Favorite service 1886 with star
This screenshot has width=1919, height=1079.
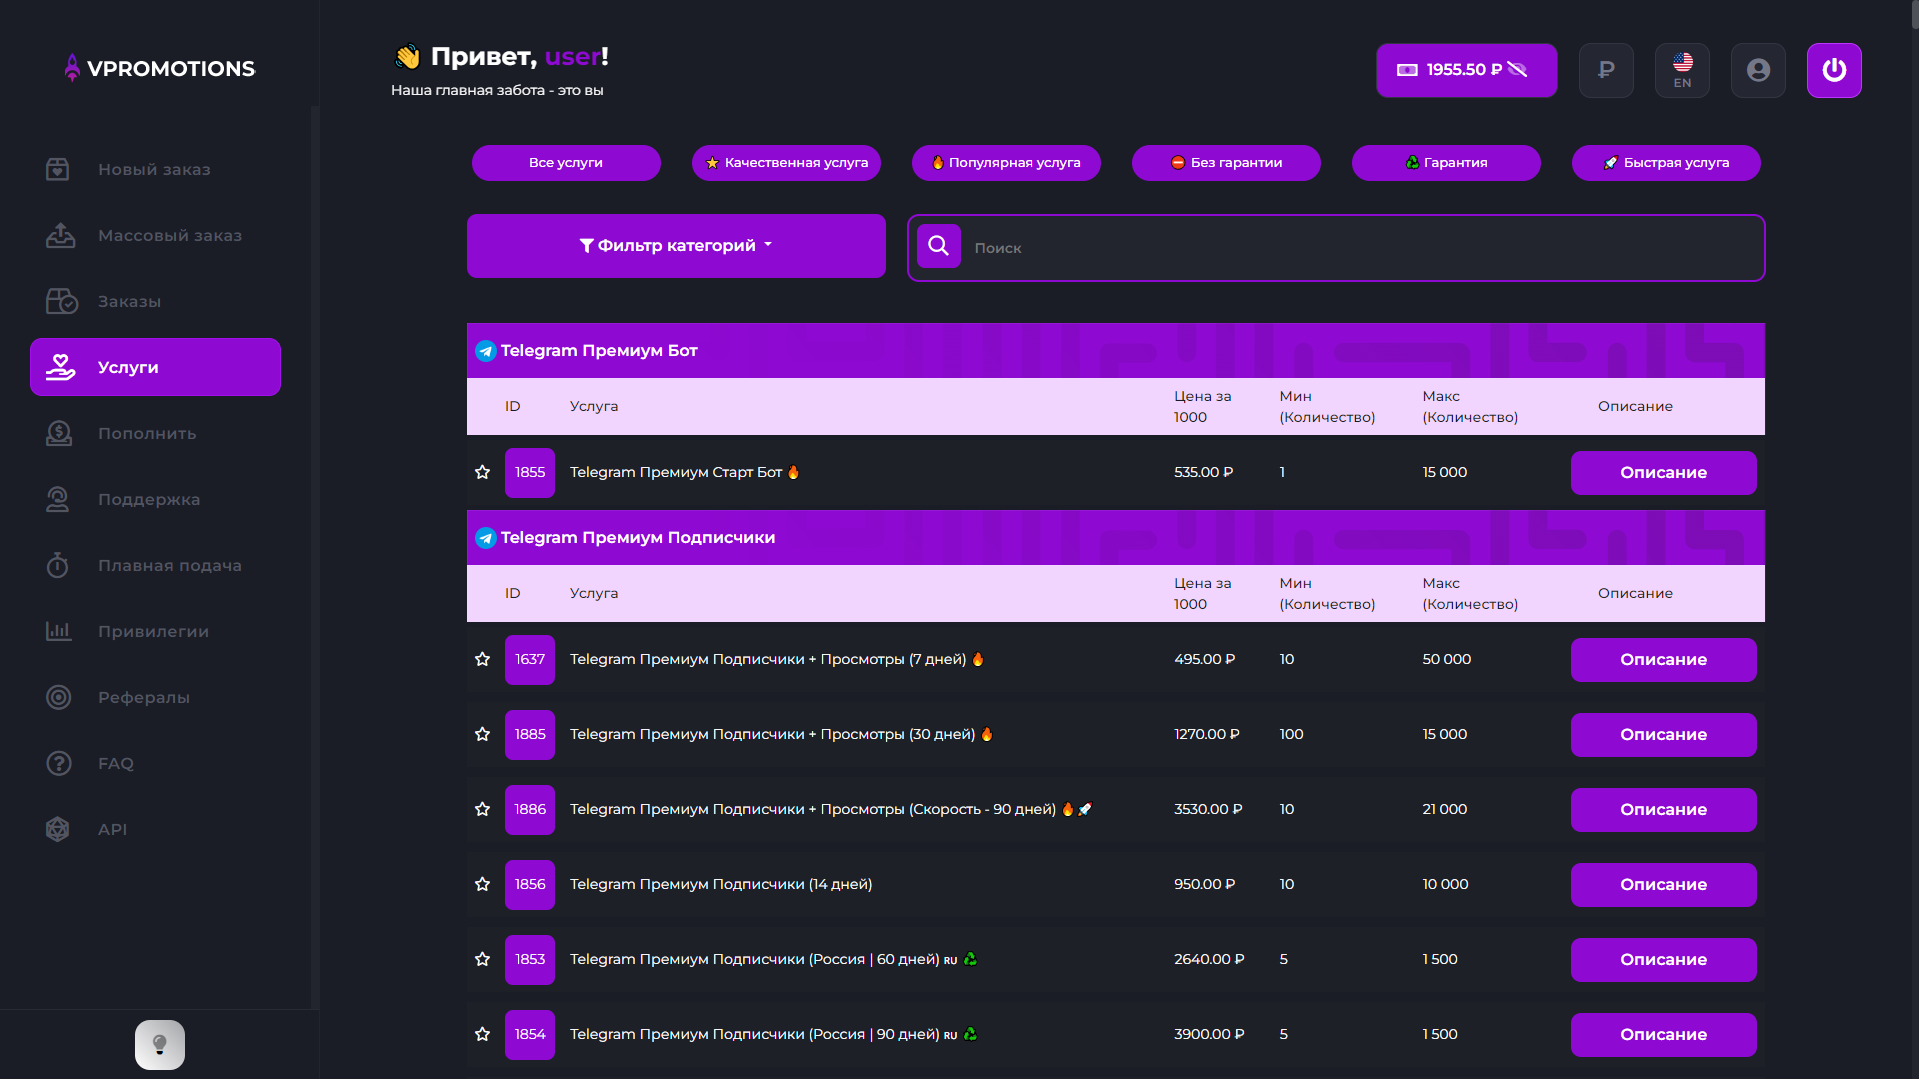click(482, 809)
